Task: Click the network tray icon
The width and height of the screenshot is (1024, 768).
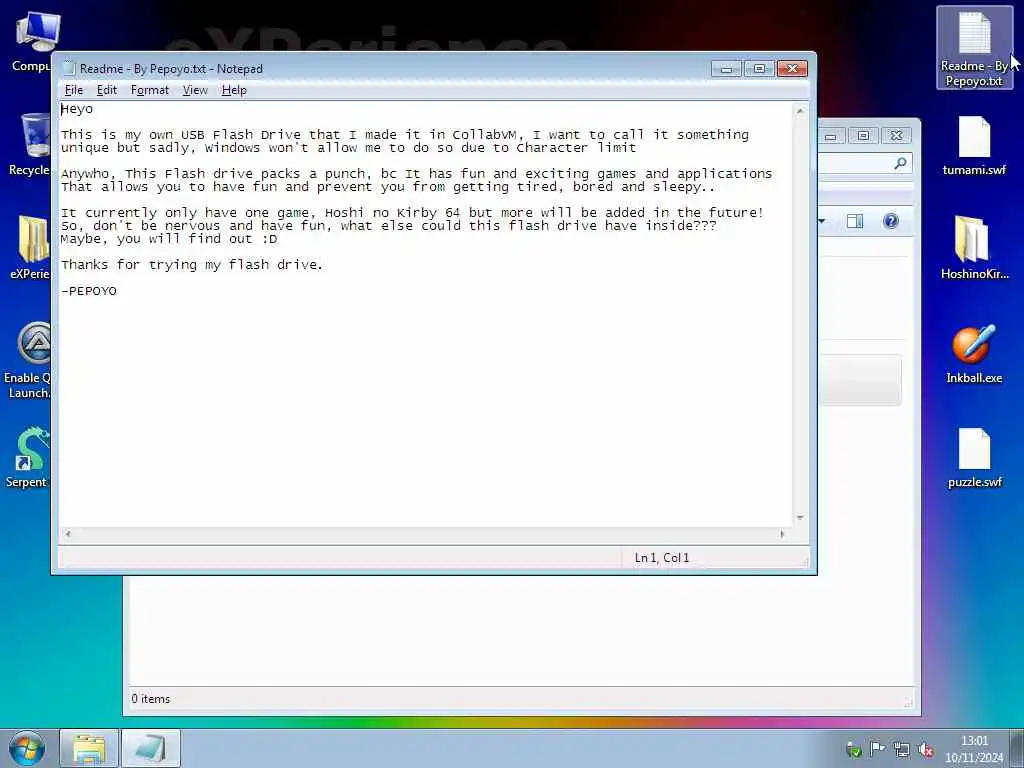Action: pyautogui.click(x=901, y=750)
